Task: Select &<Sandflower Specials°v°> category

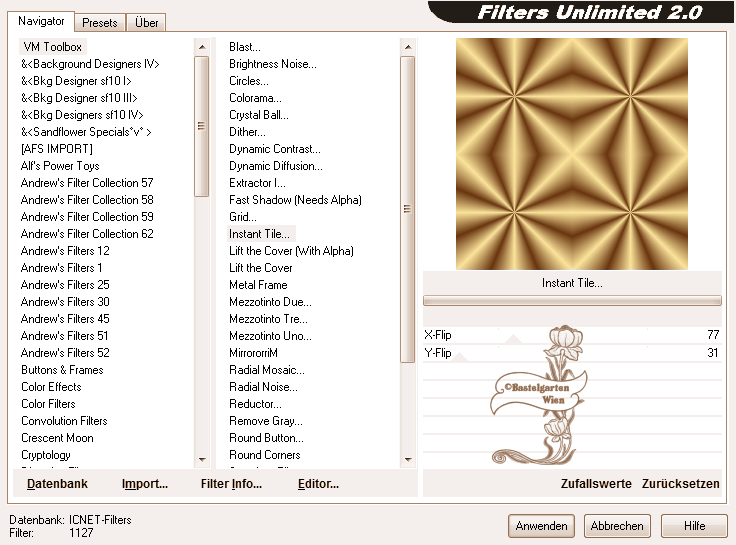Action: [x=86, y=132]
